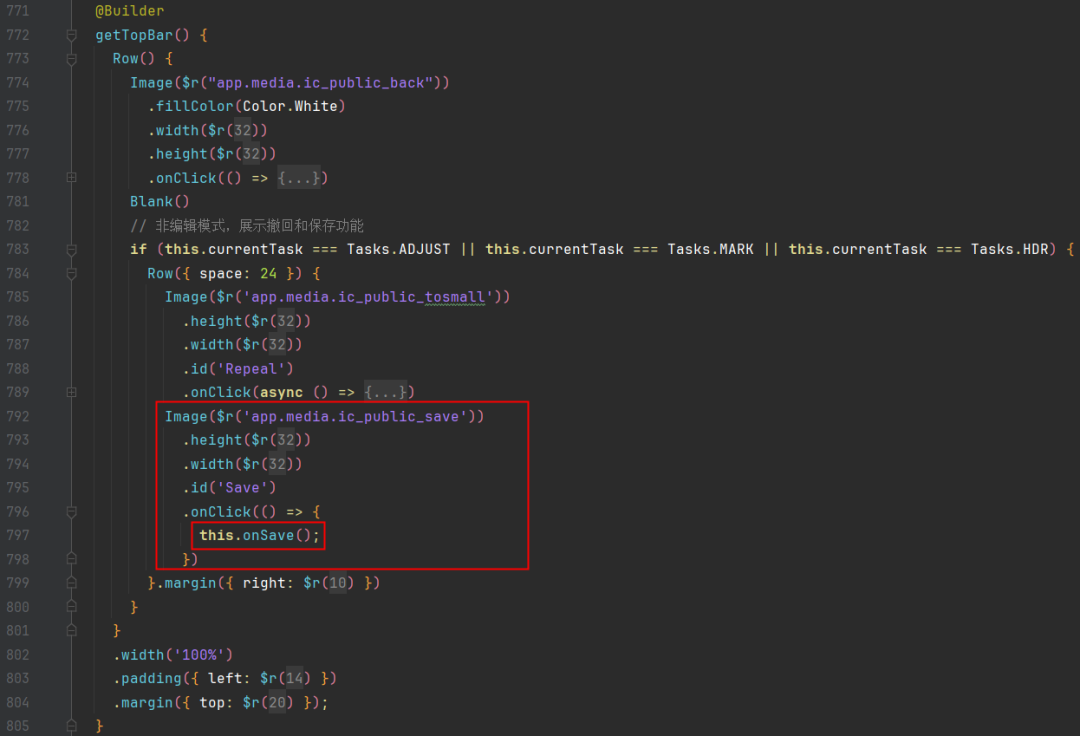
Task: Click line number 771 in the gutter
Action: (x=18, y=11)
